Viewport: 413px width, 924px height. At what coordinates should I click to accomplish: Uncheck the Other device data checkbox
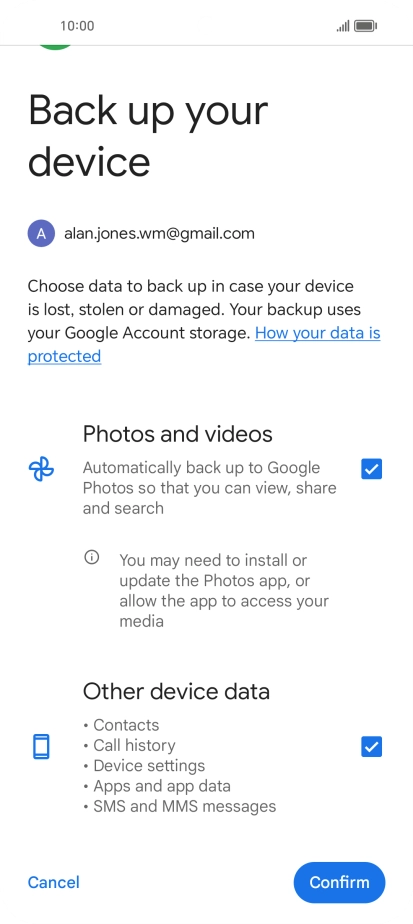371,747
